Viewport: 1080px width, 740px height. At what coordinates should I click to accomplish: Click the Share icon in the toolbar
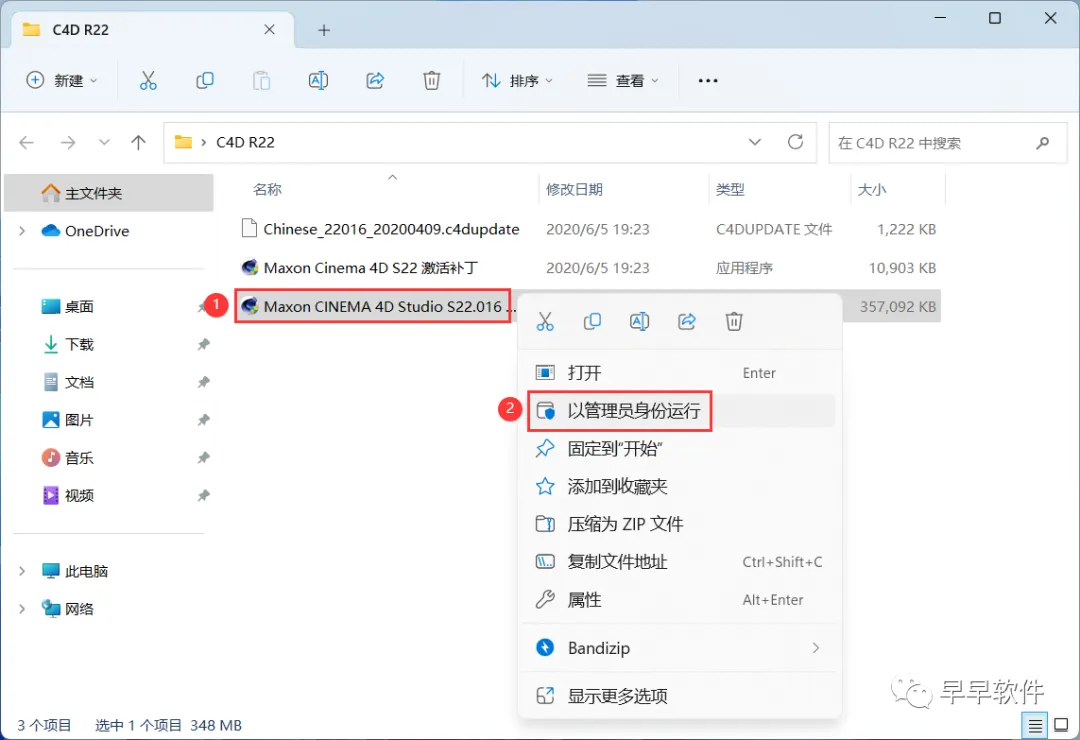pos(375,81)
